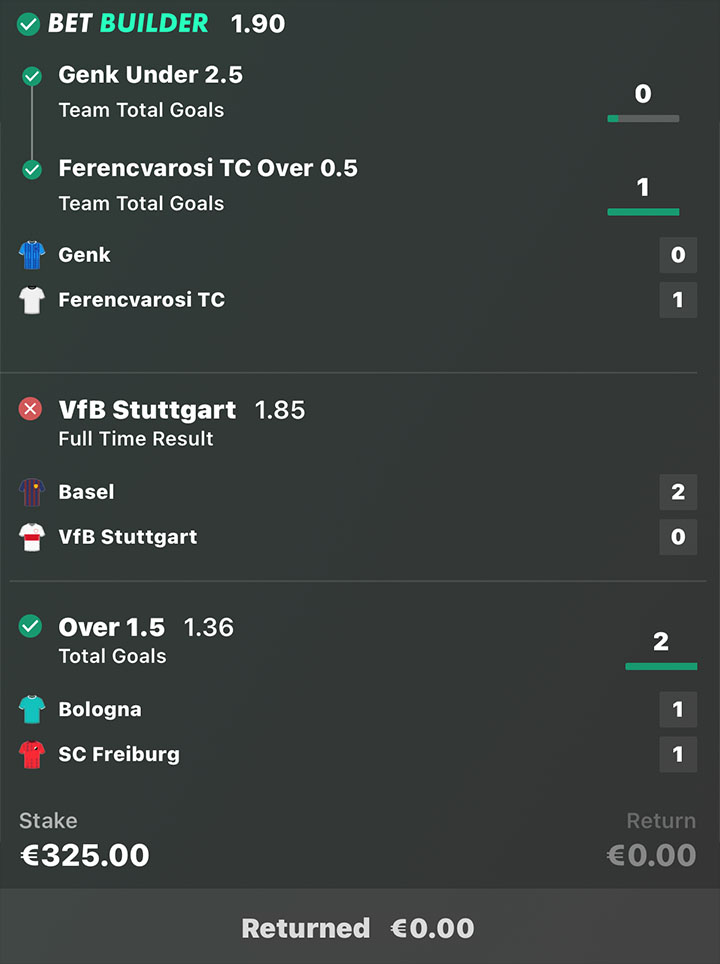Click the checkmark beside Ferencvarosi TC Over 0.5

[32, 170]
